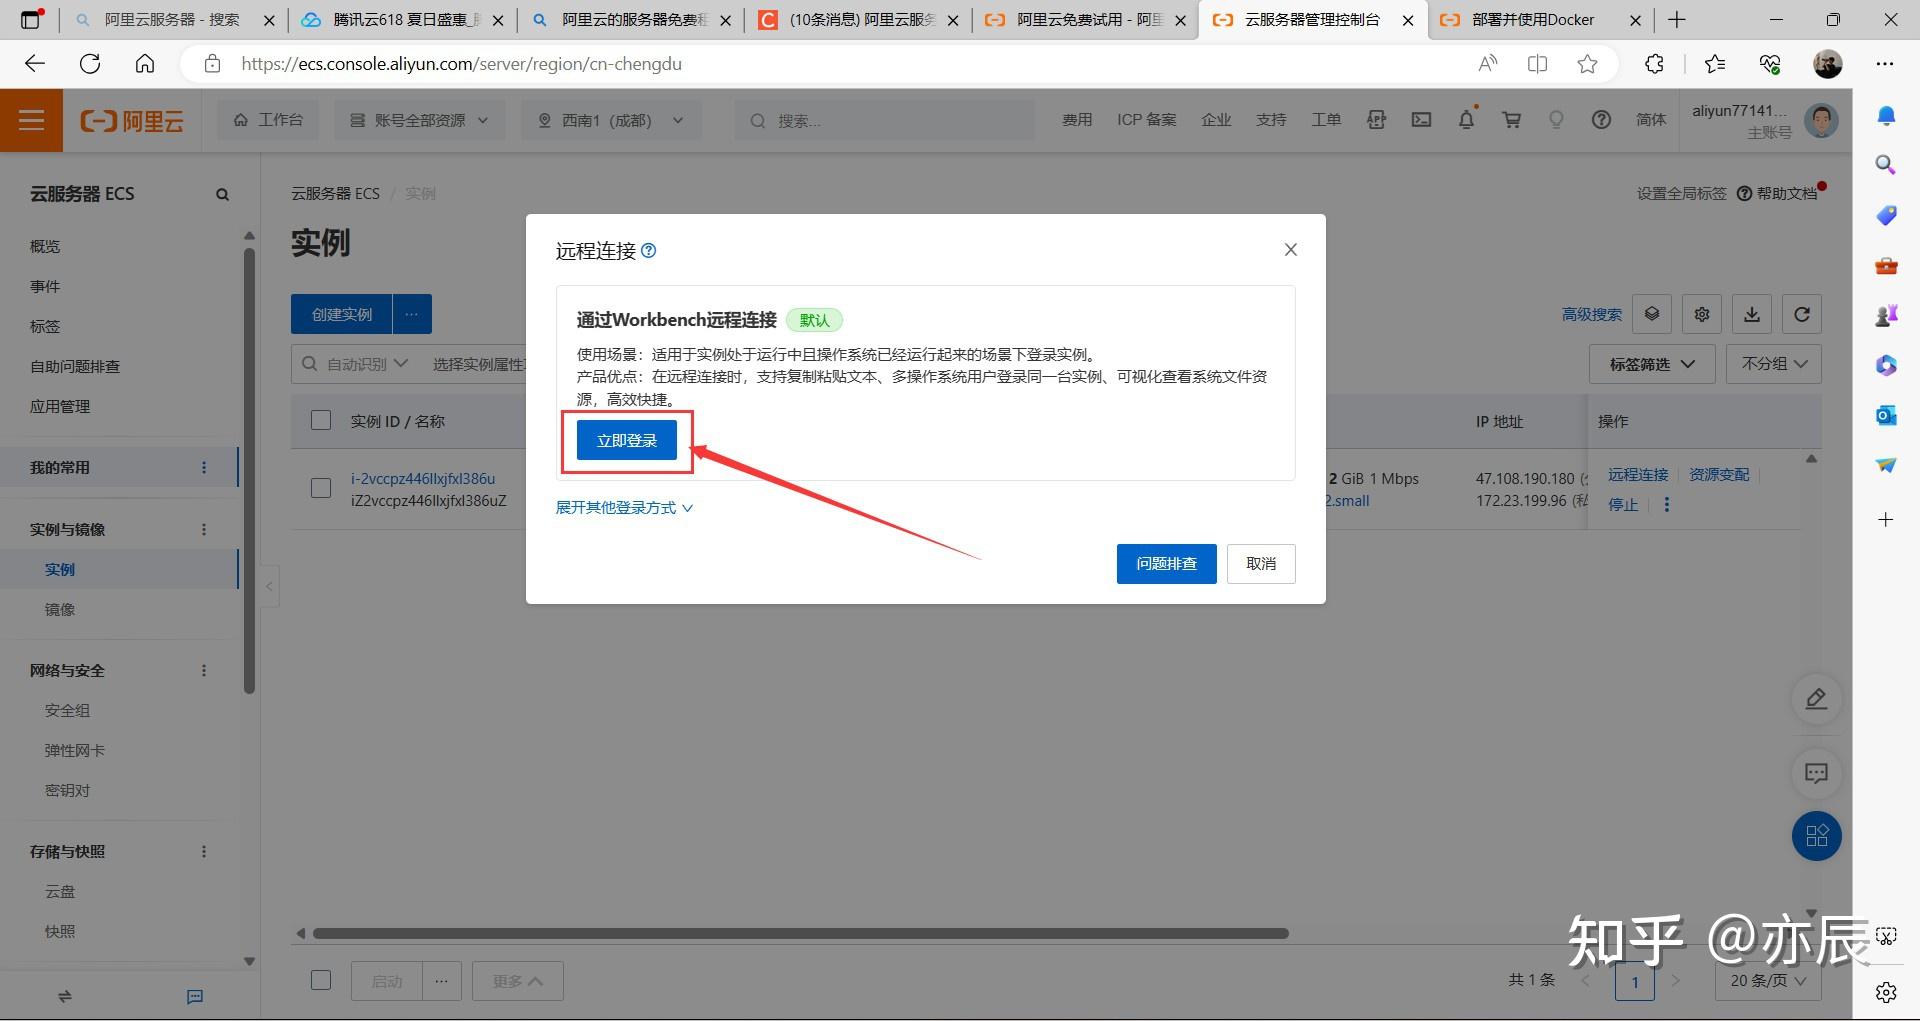This screenshot has width=1920, height=1021.
Task: Click the 创建实例 button
Action: tap(341, 314)
